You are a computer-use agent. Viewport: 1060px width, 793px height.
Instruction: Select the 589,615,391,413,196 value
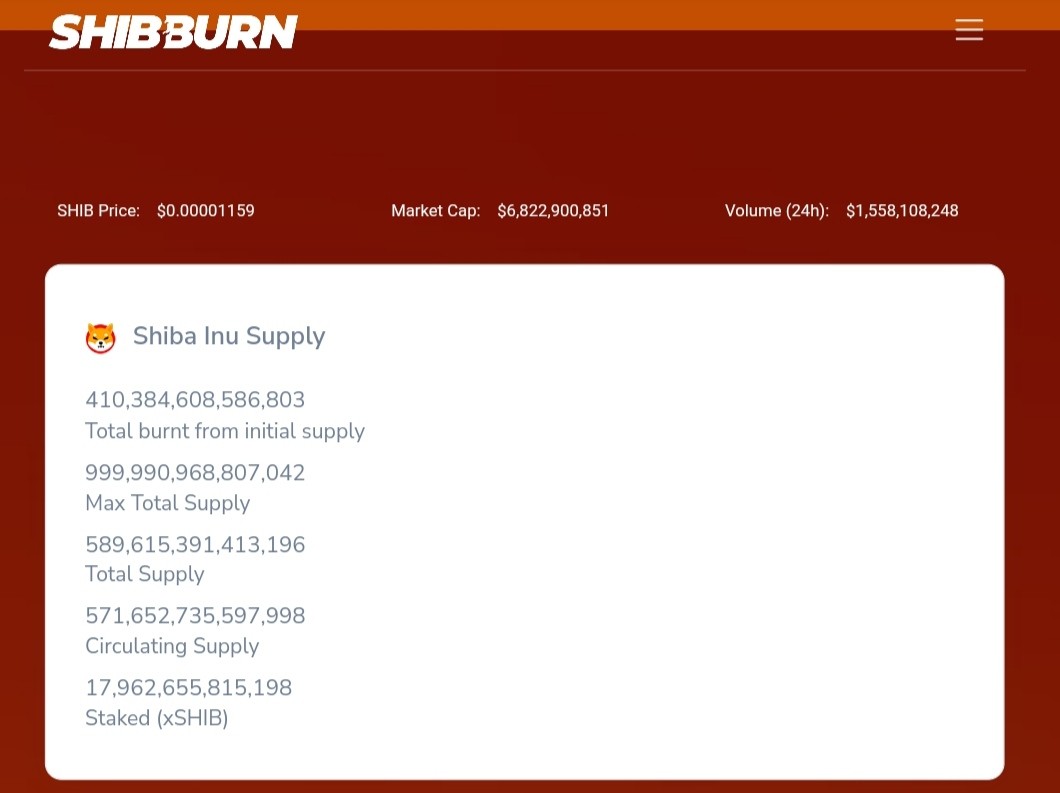(195, 544)
